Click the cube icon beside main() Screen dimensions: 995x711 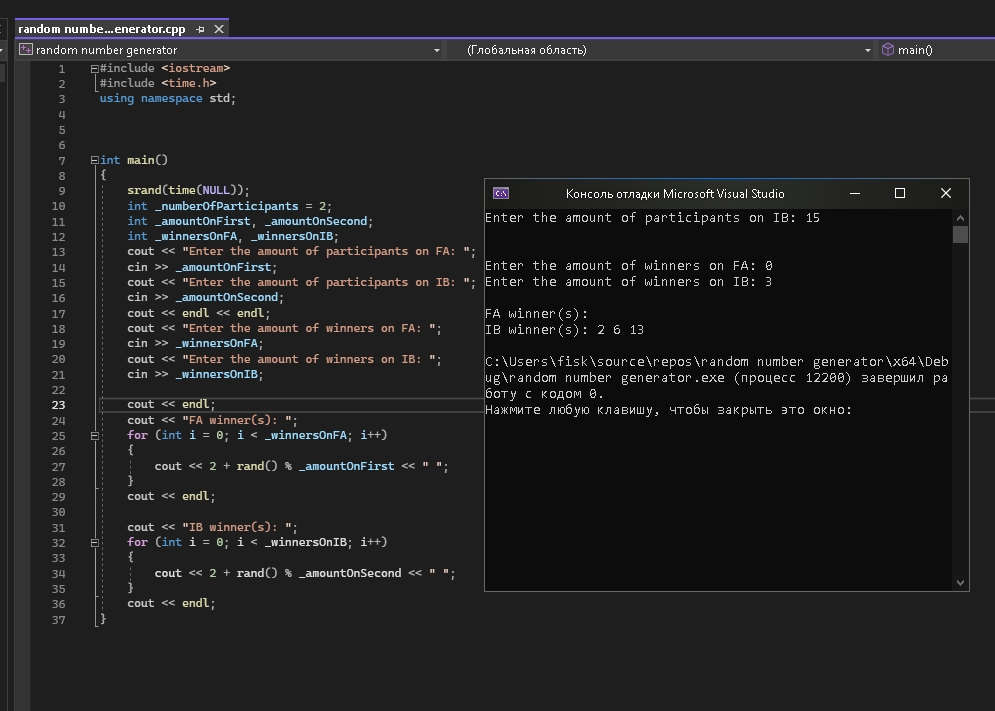(x=887, y=49)
